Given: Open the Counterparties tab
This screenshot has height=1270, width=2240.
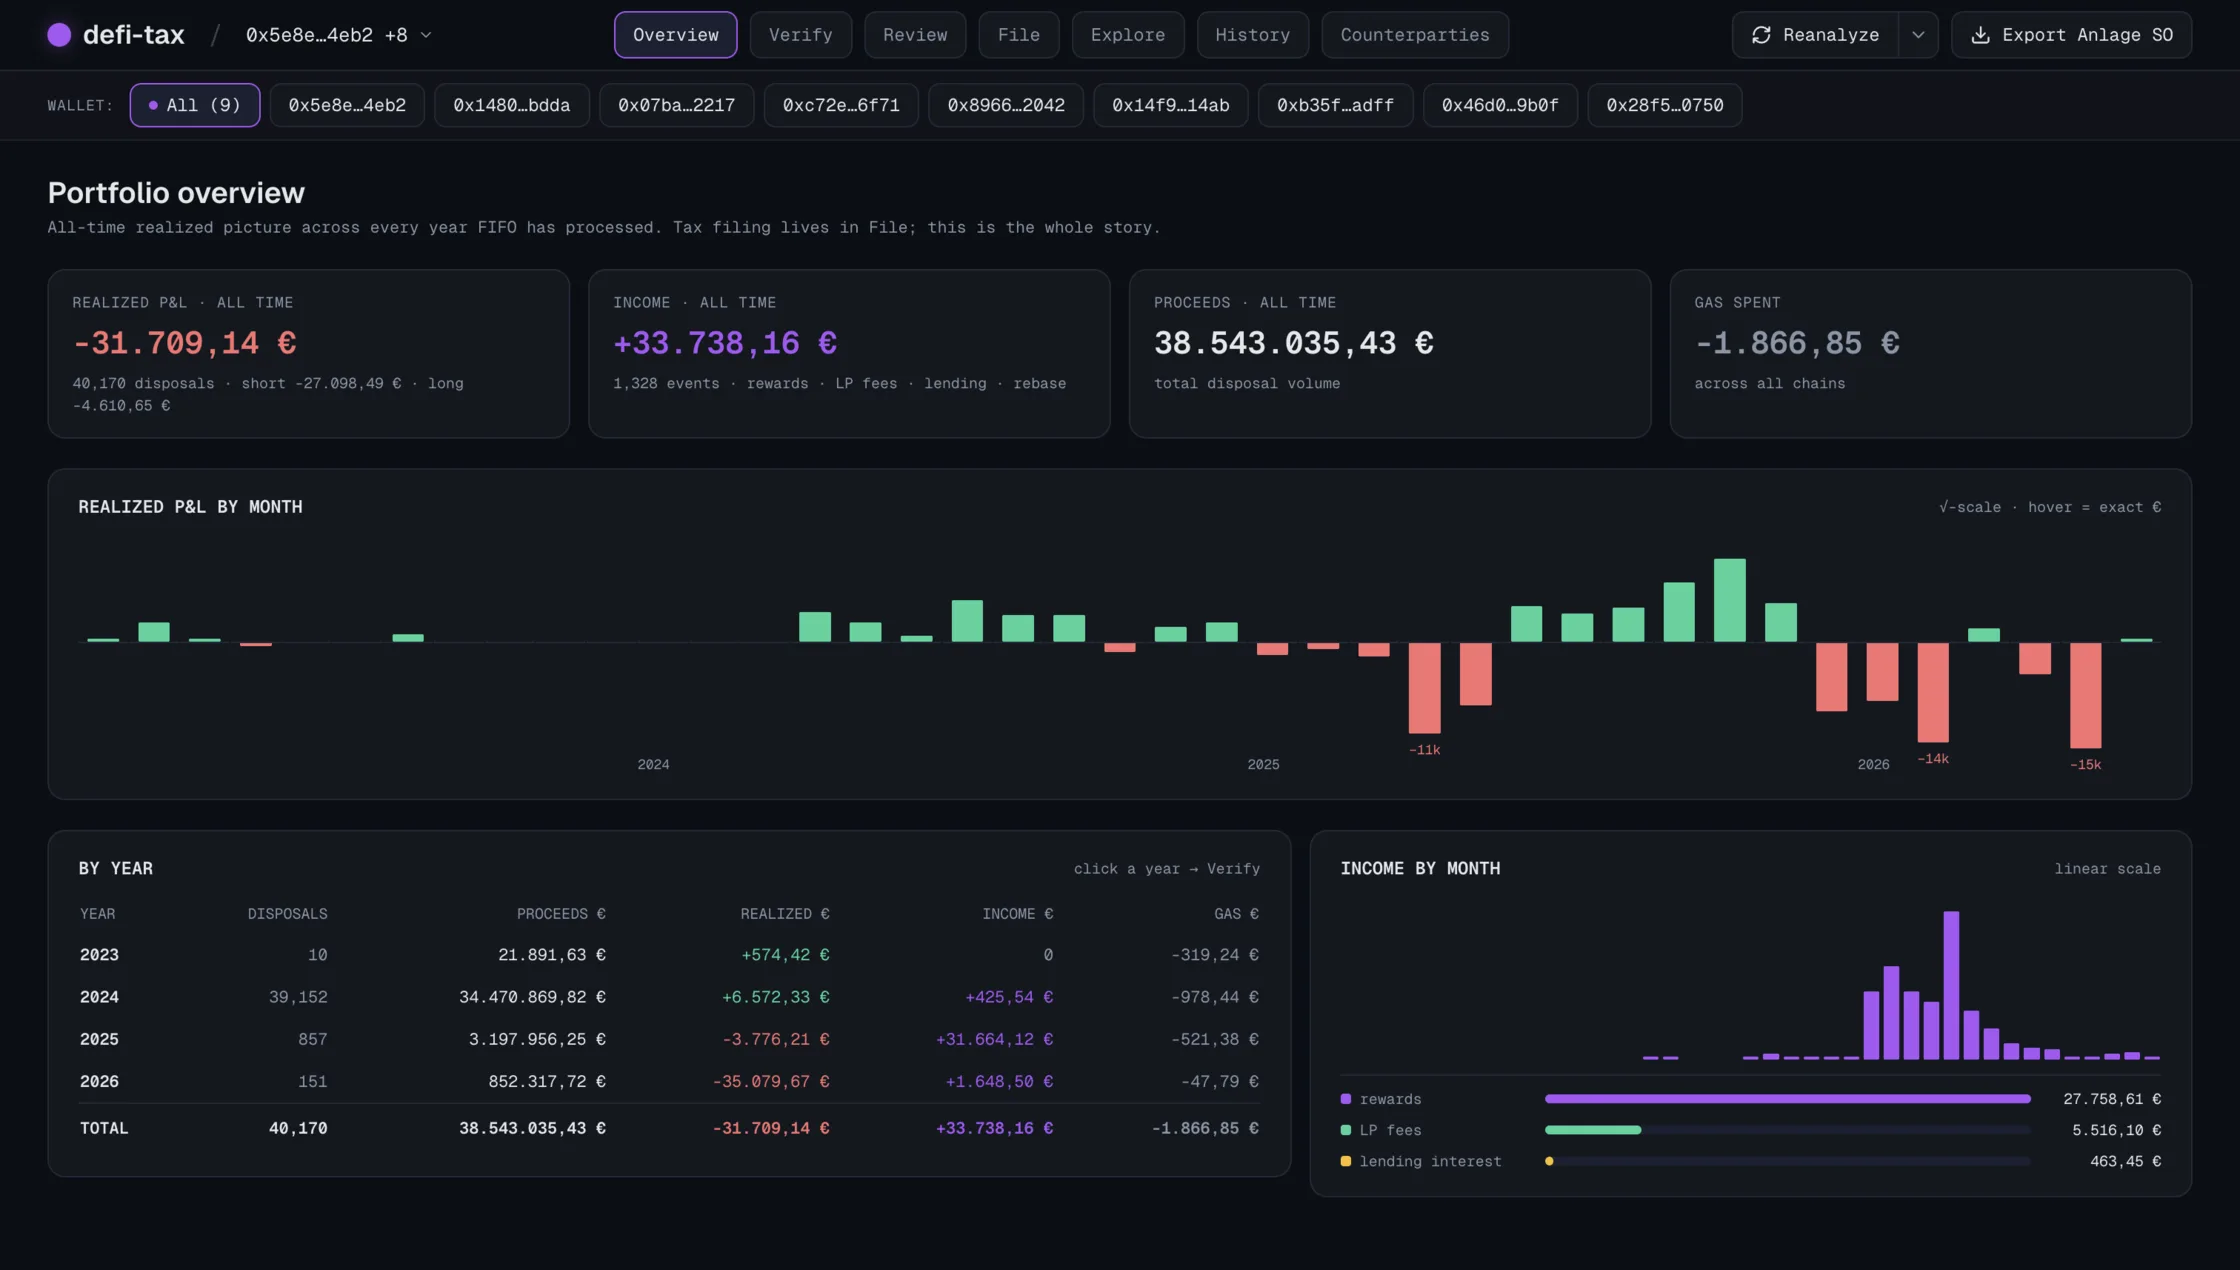Looking at the screenshot, I should tap(1414, 35).
